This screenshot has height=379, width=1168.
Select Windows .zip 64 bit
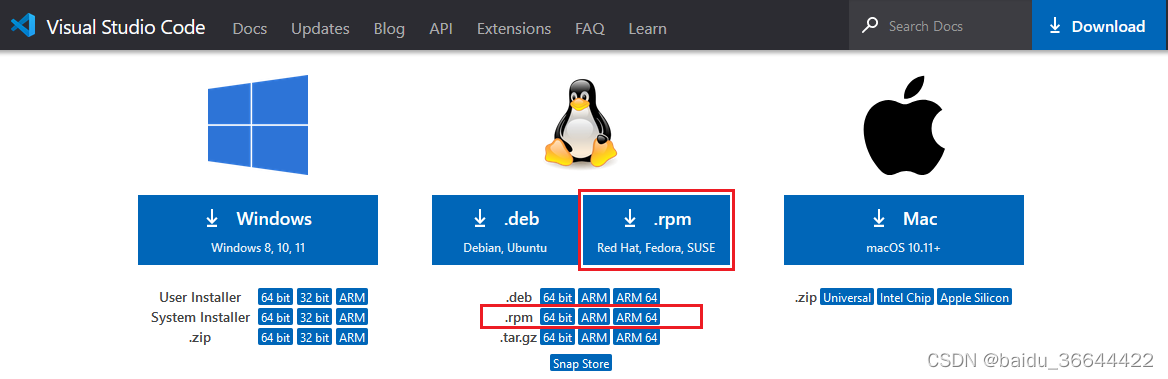275,337
